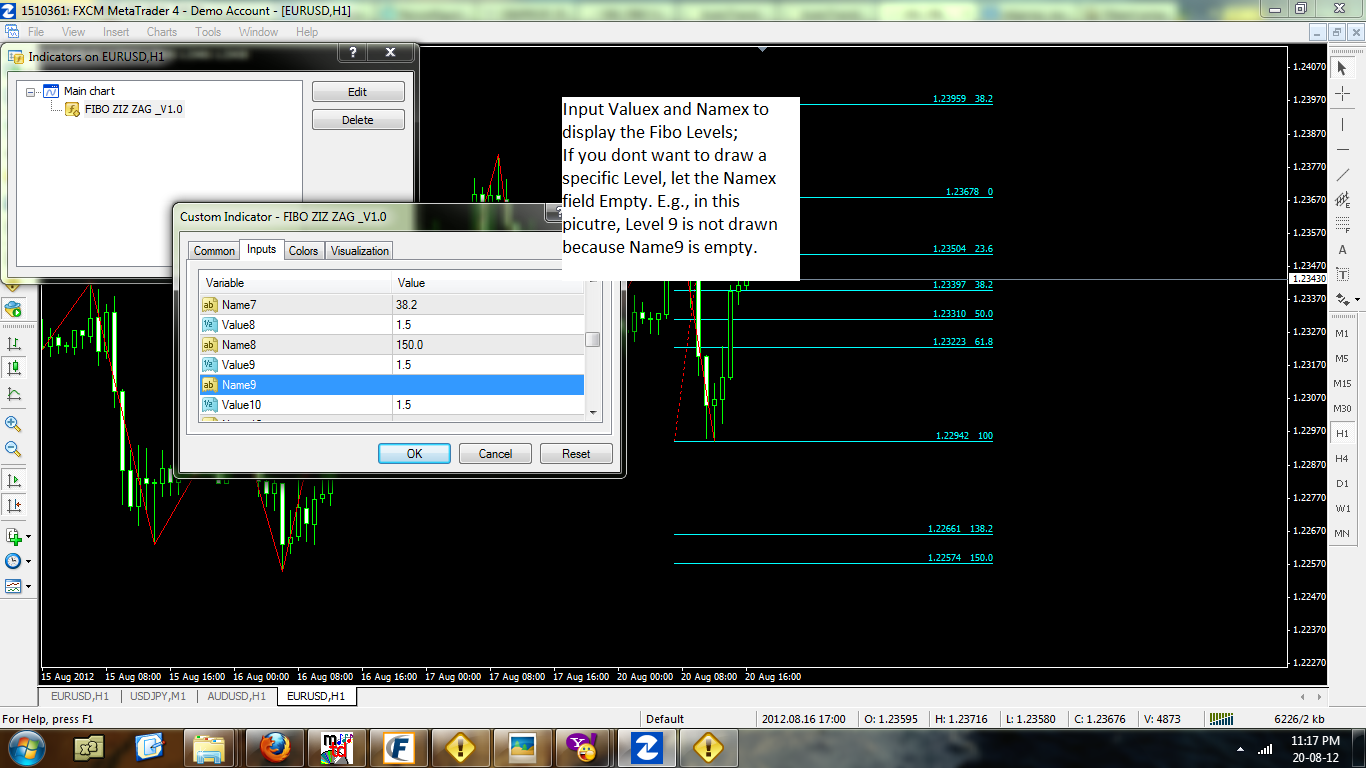This screenshot has width=1366, height=768.
Task: Collapse the Main chart tree node
Action: pyautogui.click(x=32, y=91)
